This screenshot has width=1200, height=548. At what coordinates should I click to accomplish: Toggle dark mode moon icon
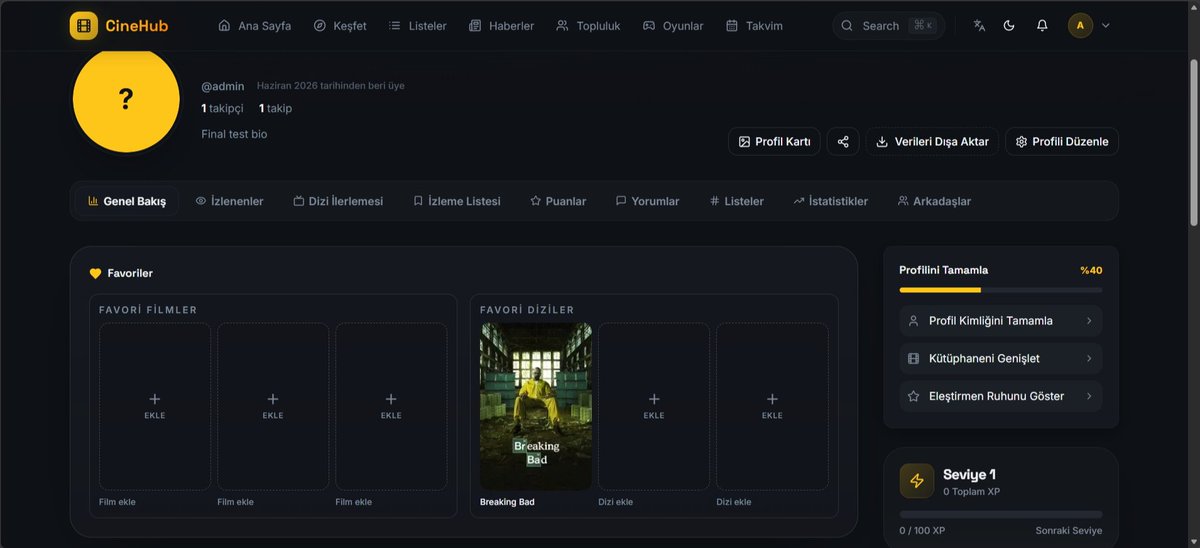pyautogui.click(x=1009, y=25)
